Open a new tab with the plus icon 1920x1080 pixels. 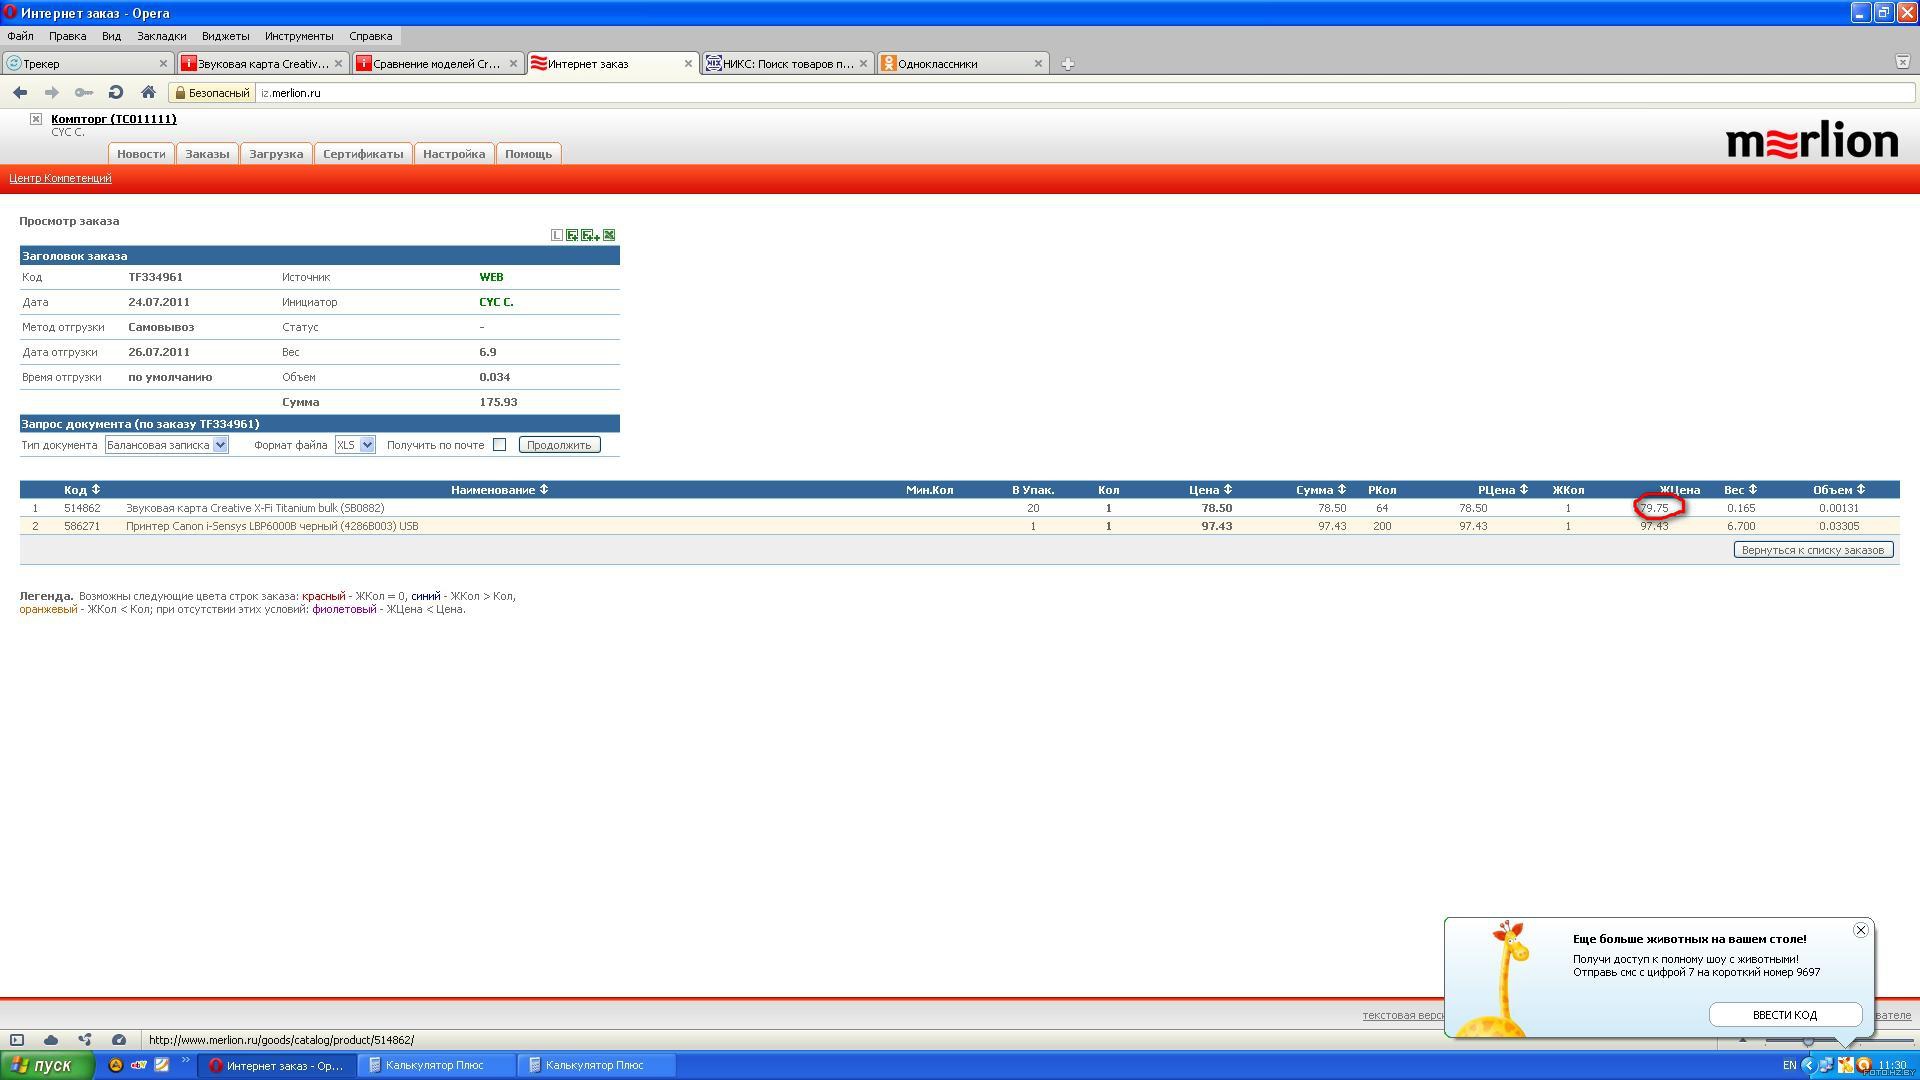[1067, 64]
